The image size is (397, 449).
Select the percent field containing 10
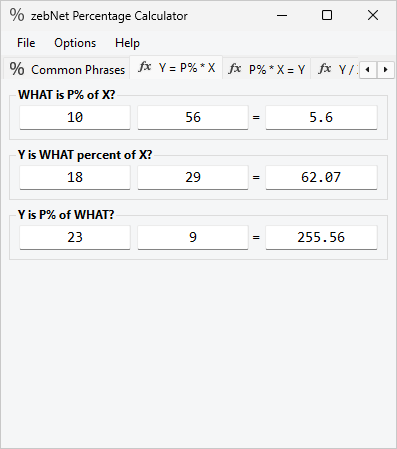pyautogui.click(x=75, y=117)
